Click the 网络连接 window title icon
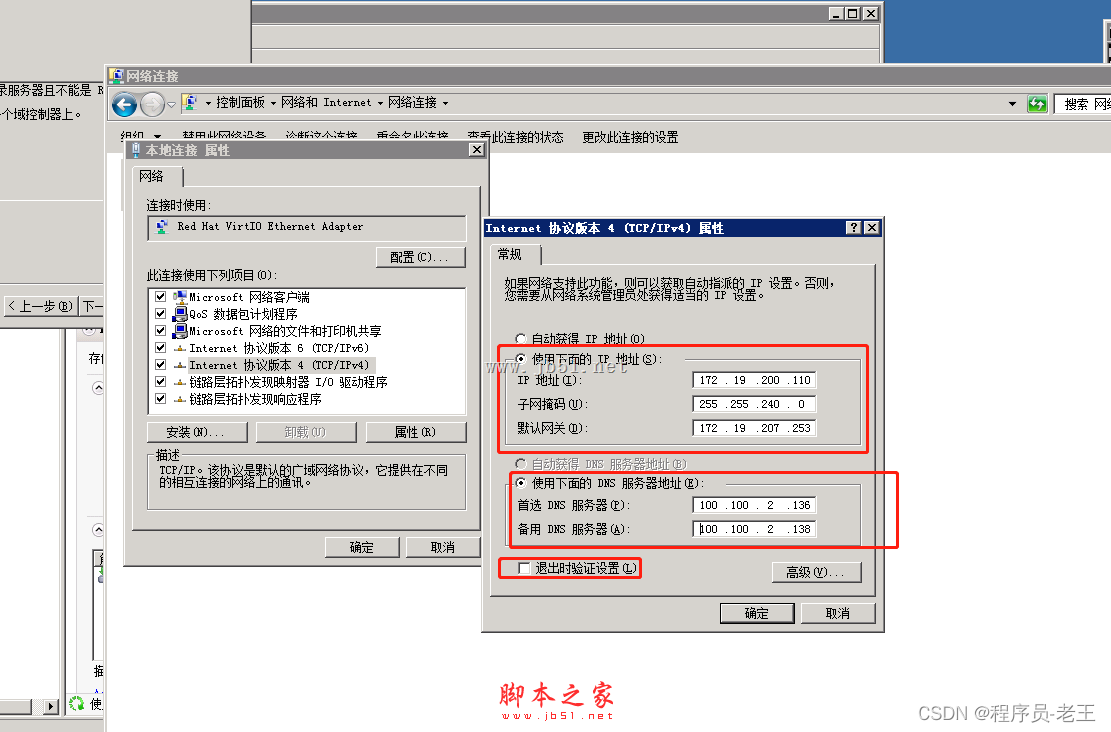This screenshot has height=732, width=1111. (x=116, y=75)
